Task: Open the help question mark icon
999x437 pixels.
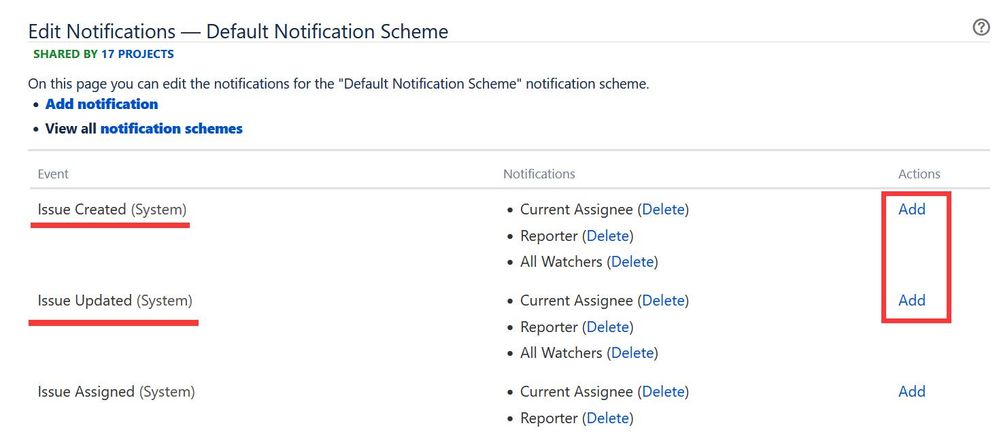Action: click(x=981, y=28)
